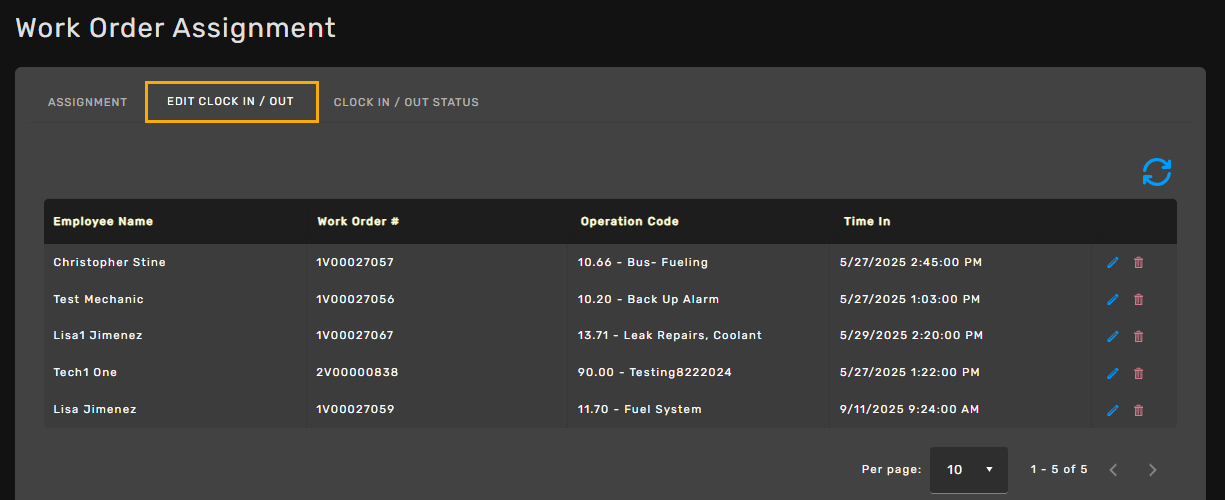Click trash icon for Lisa Jimenez
The image size is (1225, 500).
tap(1138, 410)
